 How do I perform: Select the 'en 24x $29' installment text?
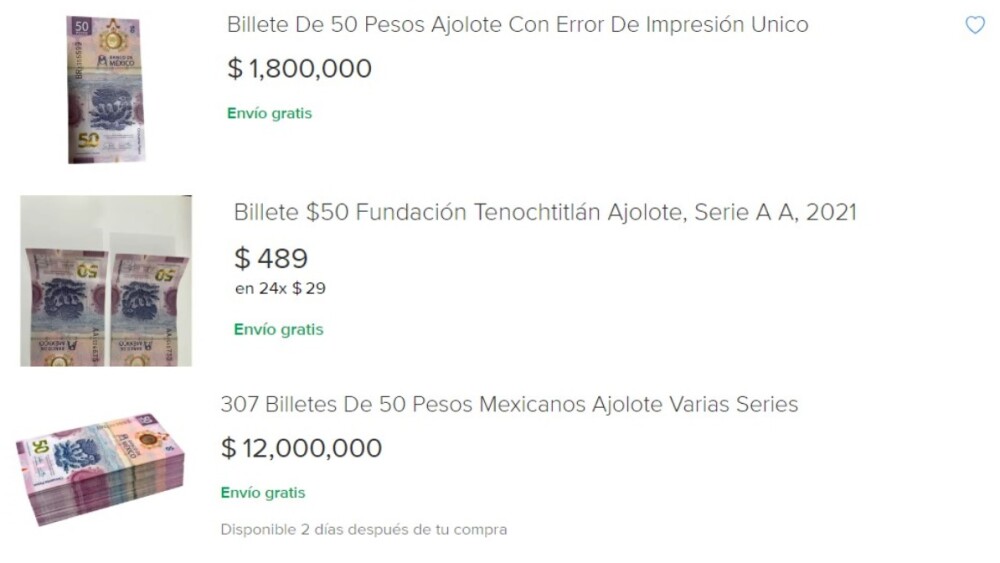coord(279,289)
